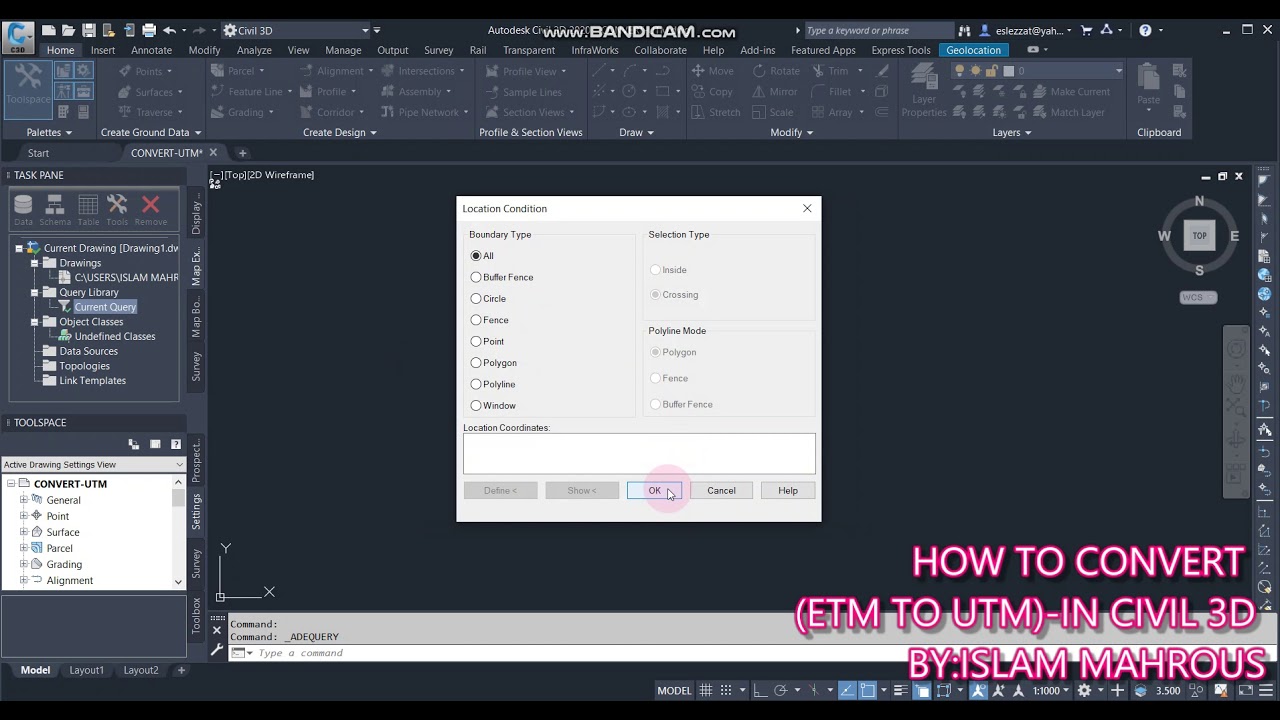
Task: Click the Customization hamburger icon in status bar
Action: tap(1268, 690)
